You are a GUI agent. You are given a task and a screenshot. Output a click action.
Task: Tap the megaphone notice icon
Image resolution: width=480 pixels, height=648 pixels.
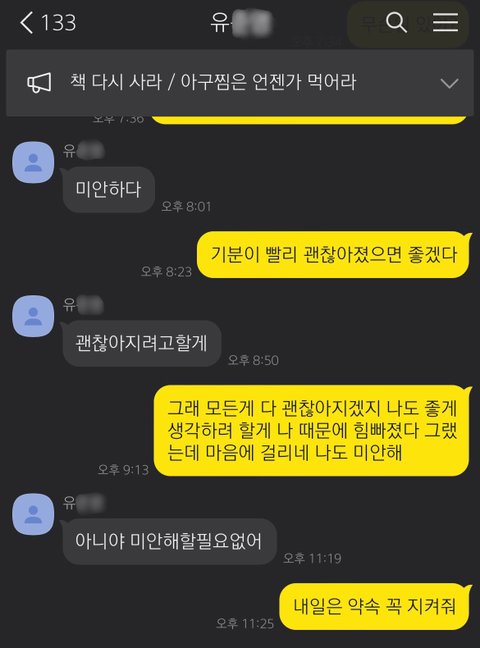(x=39, y=82)
